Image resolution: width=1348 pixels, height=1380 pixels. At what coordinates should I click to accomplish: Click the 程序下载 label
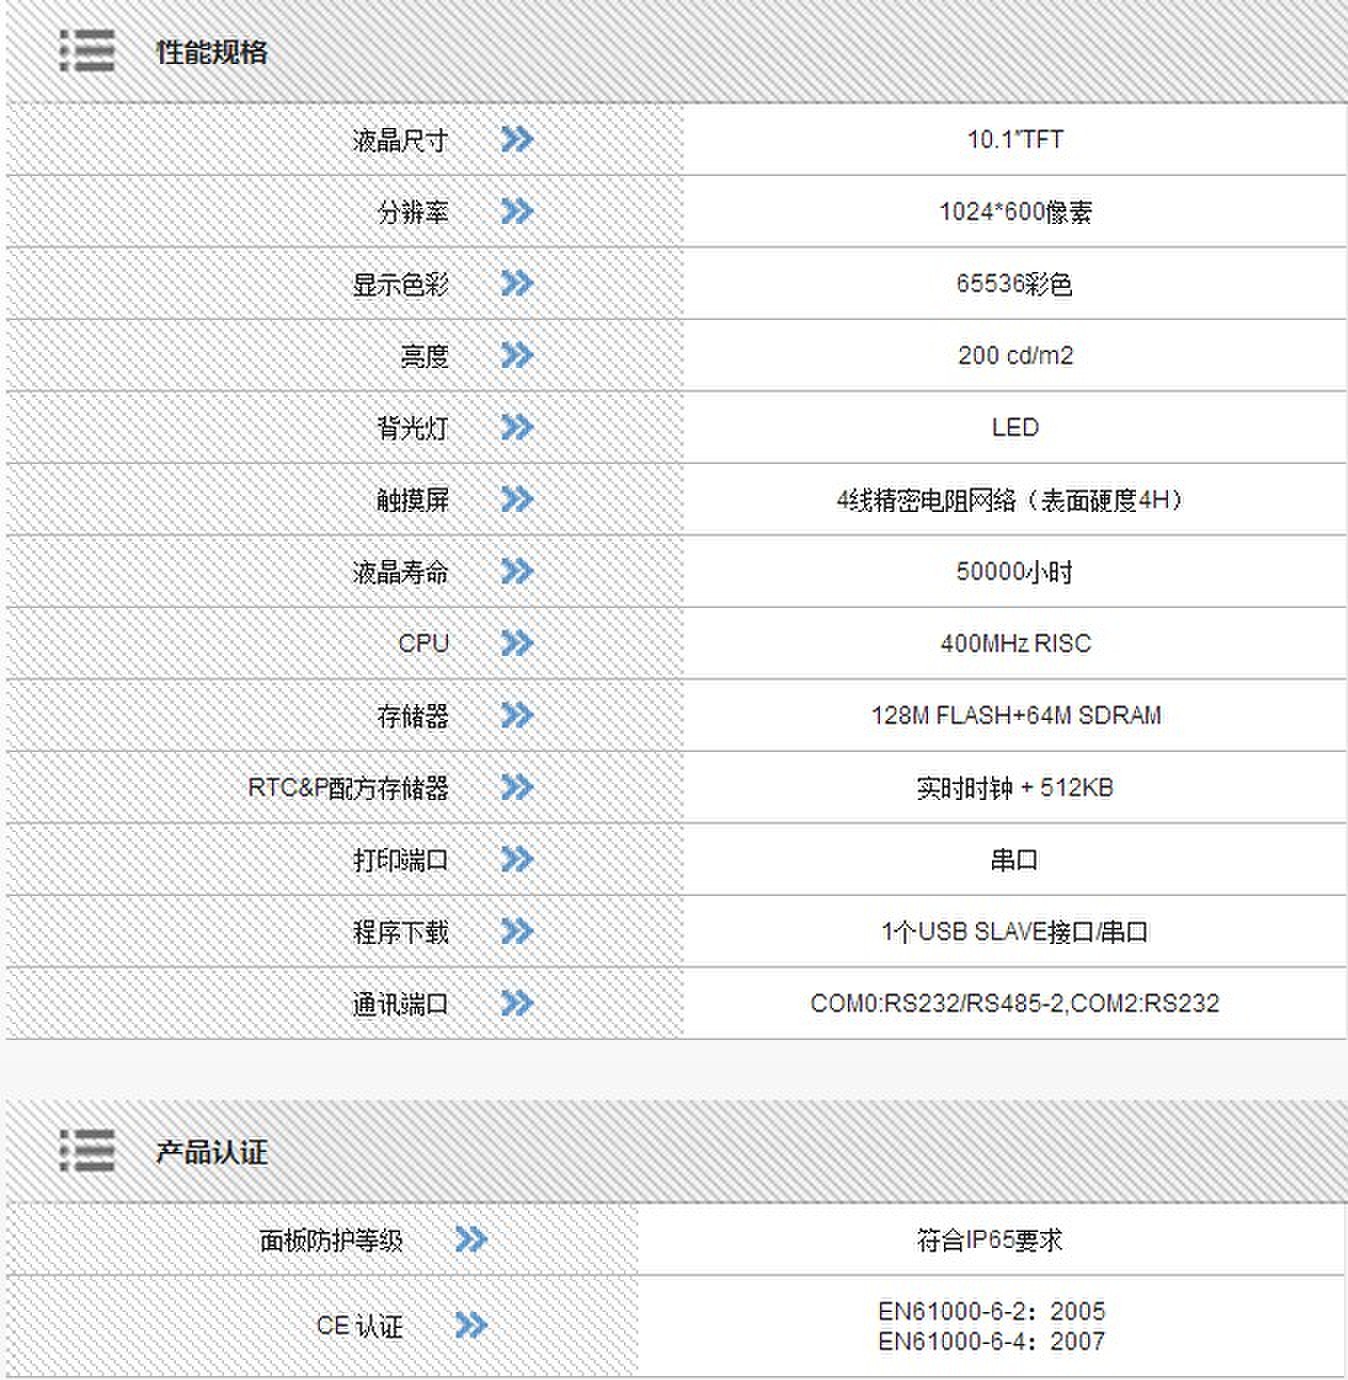pyautogui.click(x=400, y=932)
